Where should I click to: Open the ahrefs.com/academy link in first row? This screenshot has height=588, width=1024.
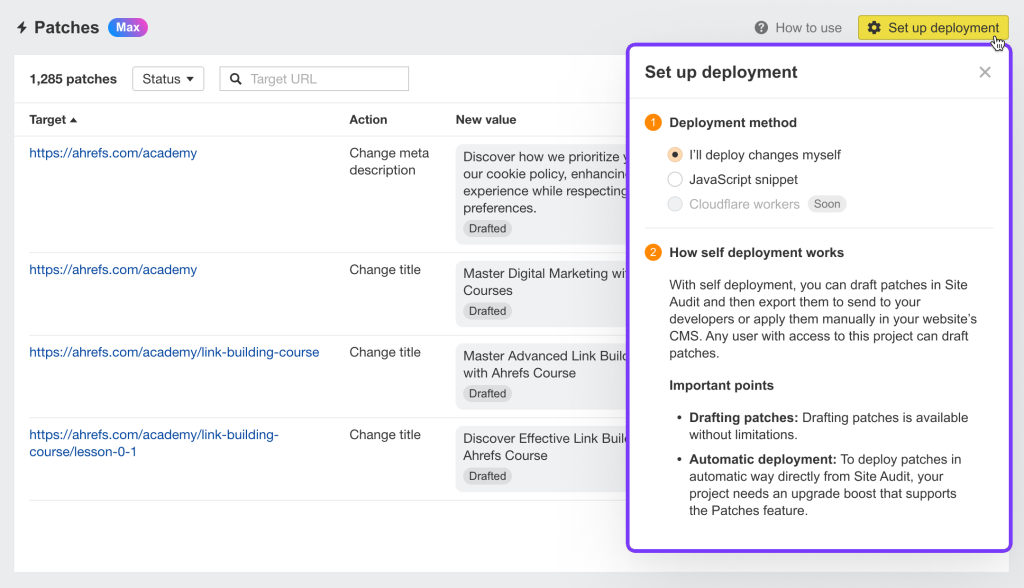click(113, 153)
